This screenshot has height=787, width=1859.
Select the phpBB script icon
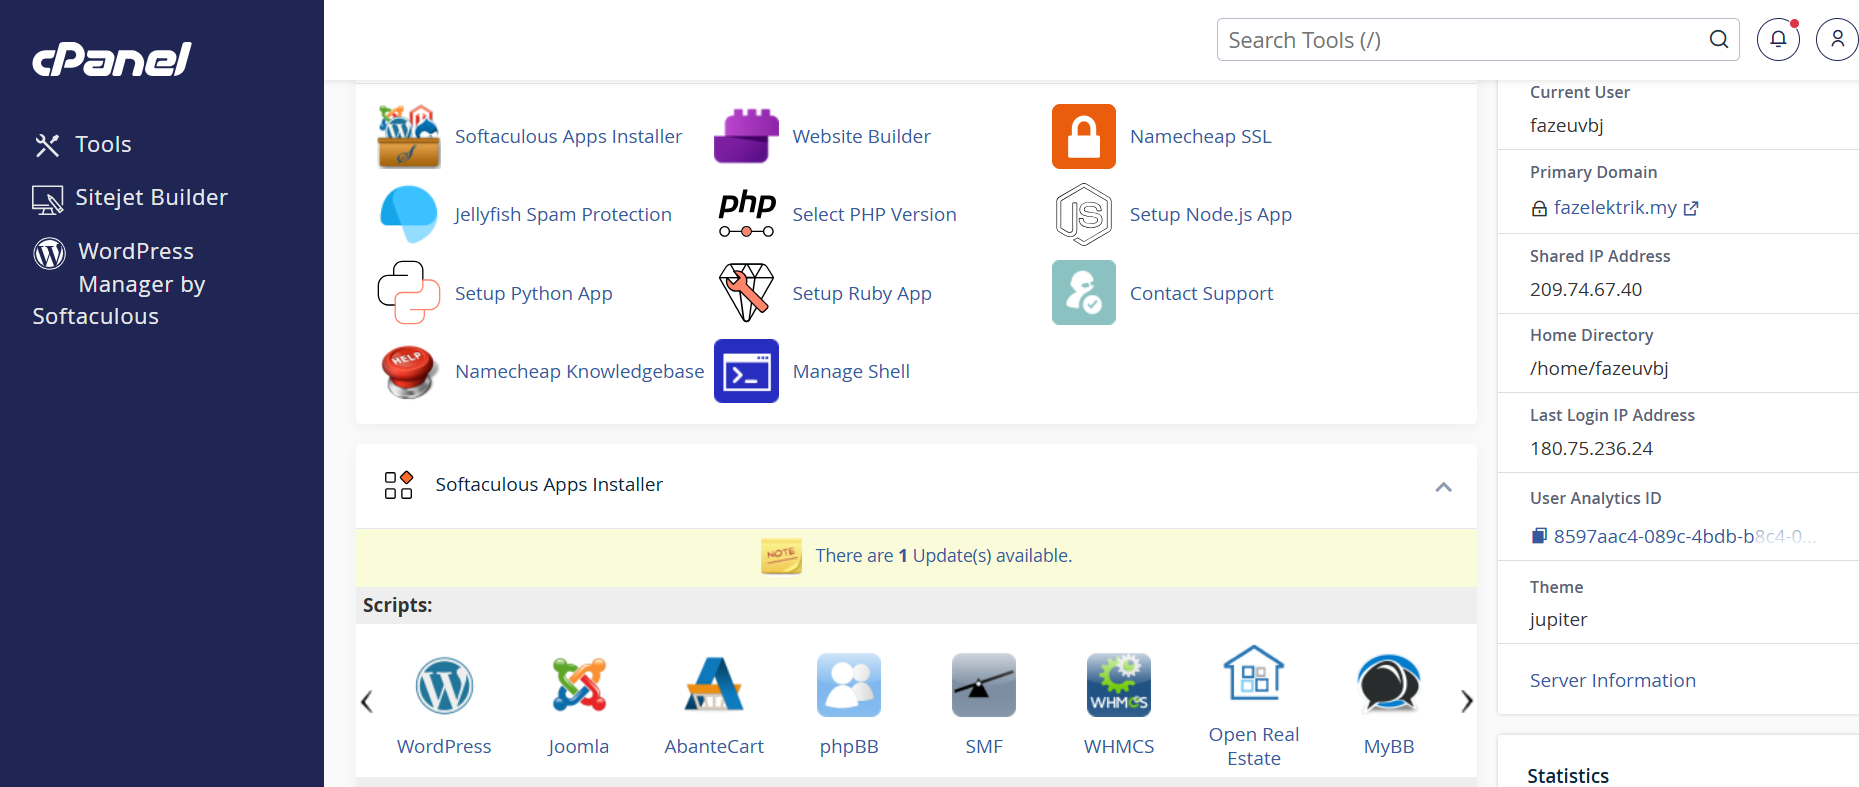(x=849, y=685)
